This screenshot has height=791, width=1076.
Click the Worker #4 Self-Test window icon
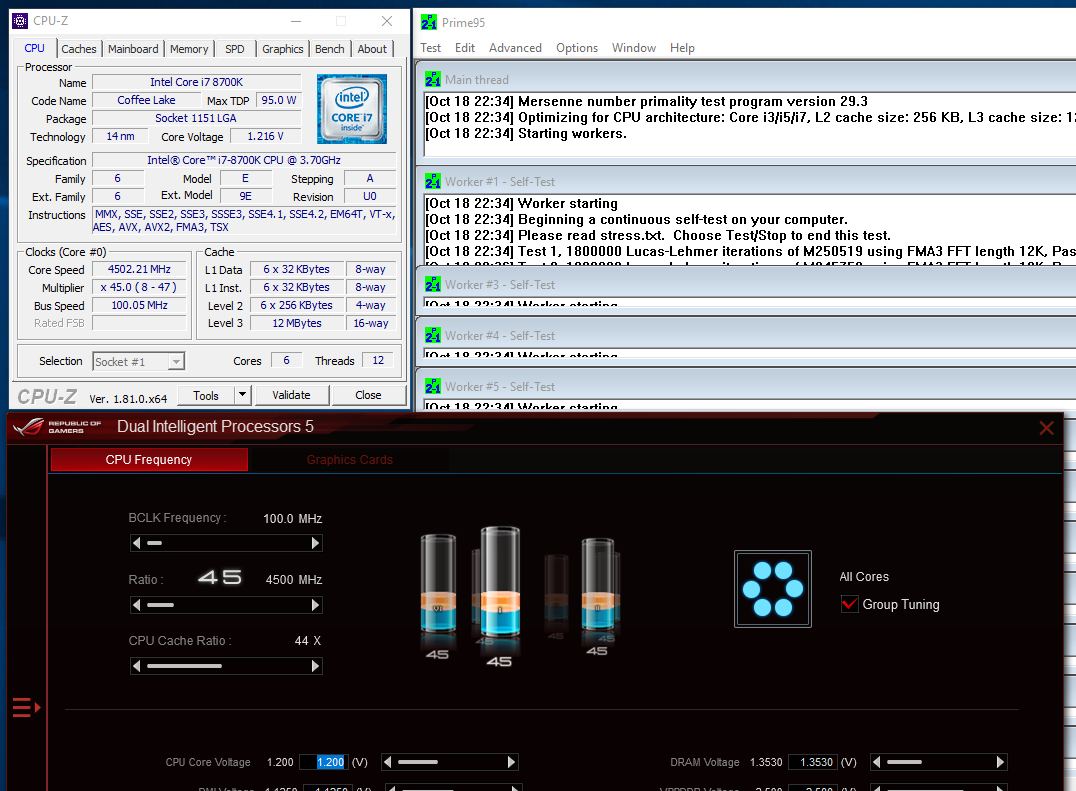[x=432, y=335]
